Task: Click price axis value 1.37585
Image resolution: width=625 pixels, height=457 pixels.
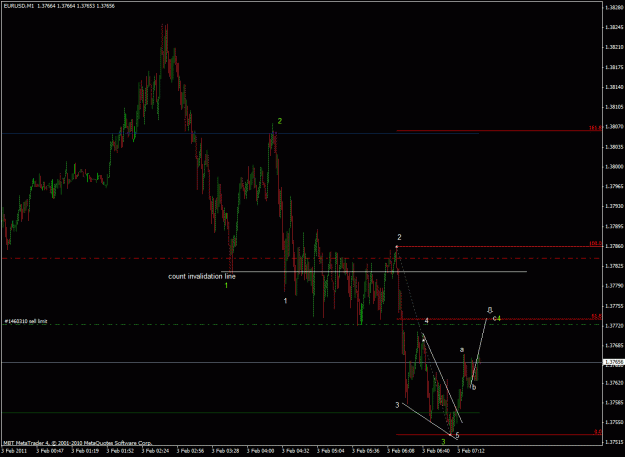Action: point(612,402)
